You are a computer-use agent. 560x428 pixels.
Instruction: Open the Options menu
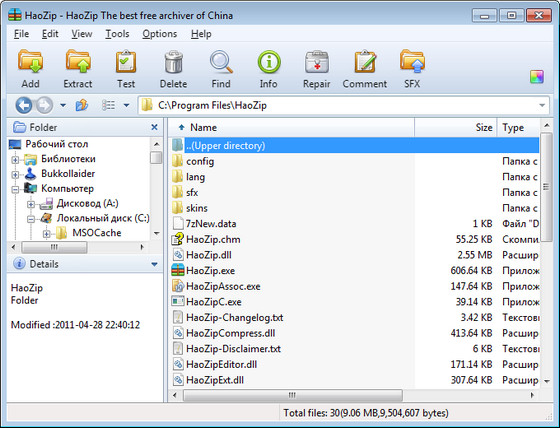160,34
